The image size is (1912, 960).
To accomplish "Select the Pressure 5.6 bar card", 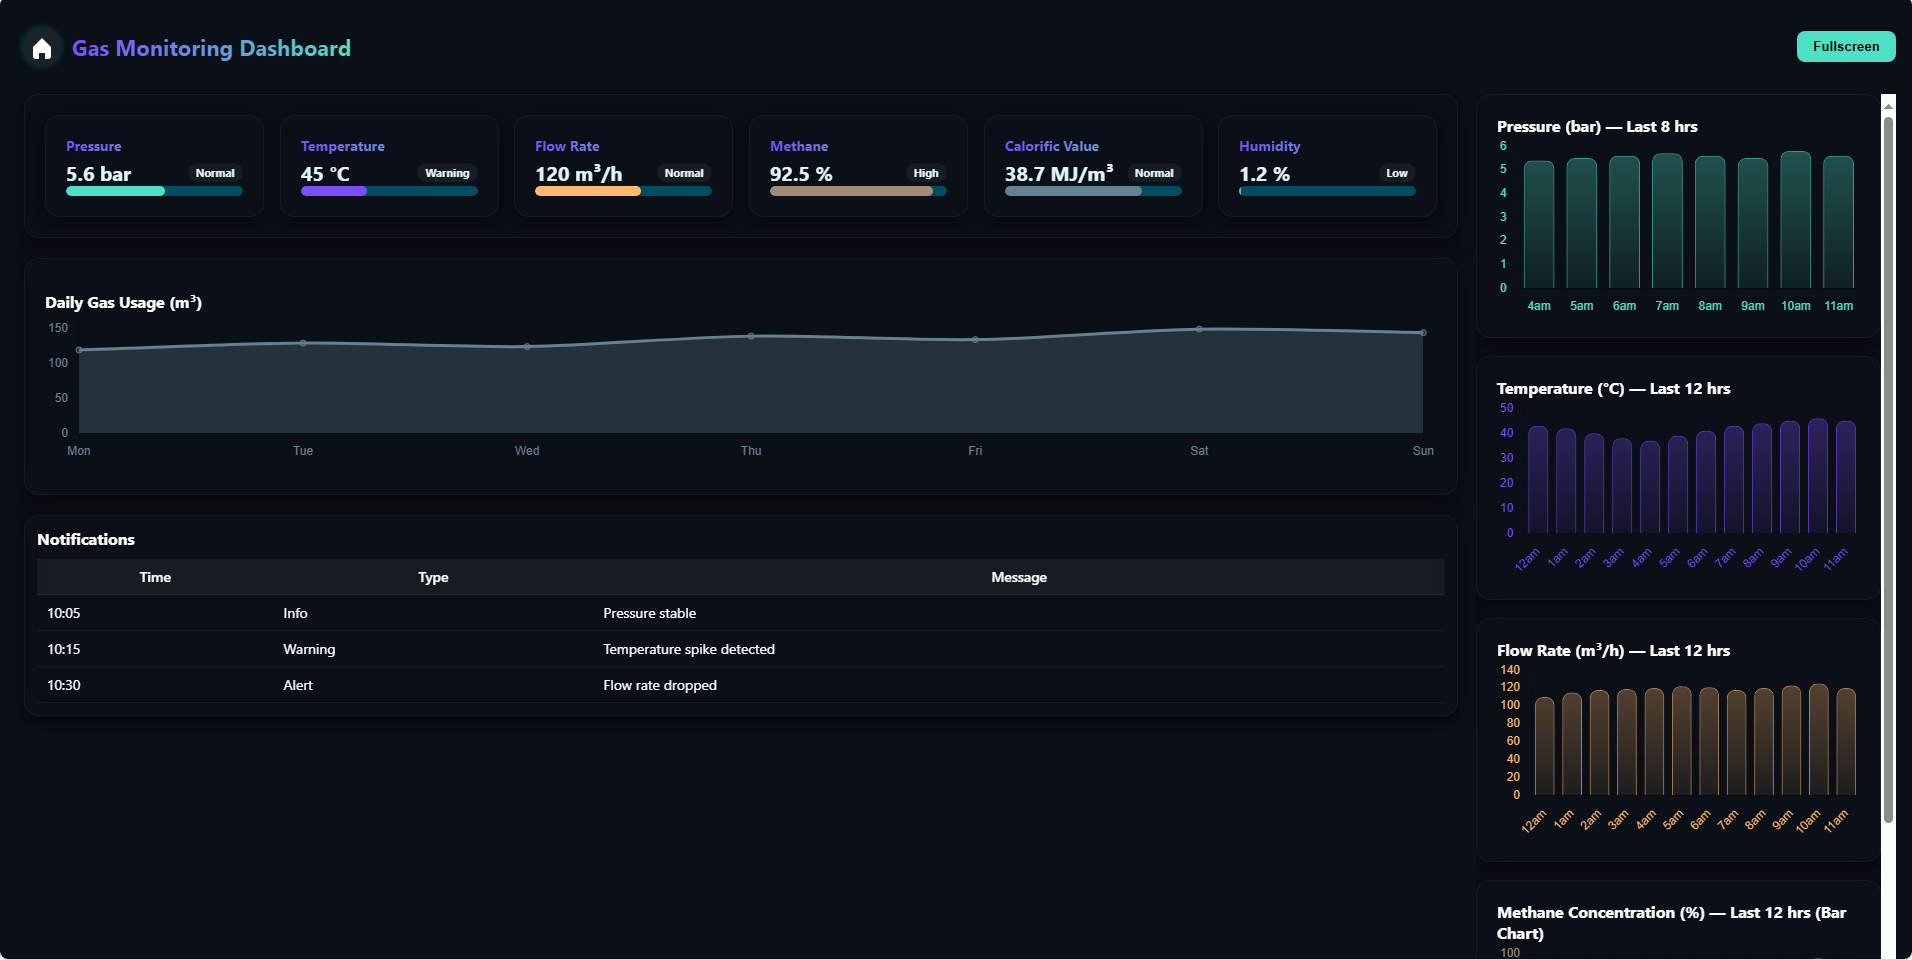I will (x=154, y=165).
